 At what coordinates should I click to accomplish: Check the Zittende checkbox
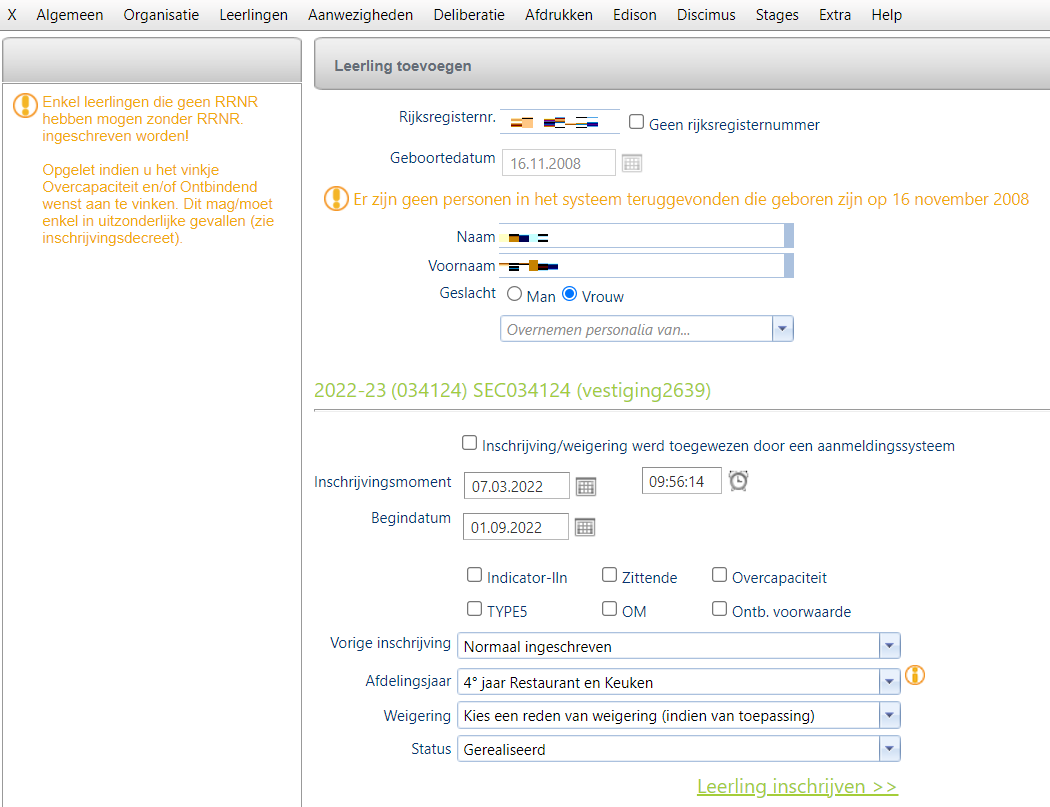pos(609,575)
